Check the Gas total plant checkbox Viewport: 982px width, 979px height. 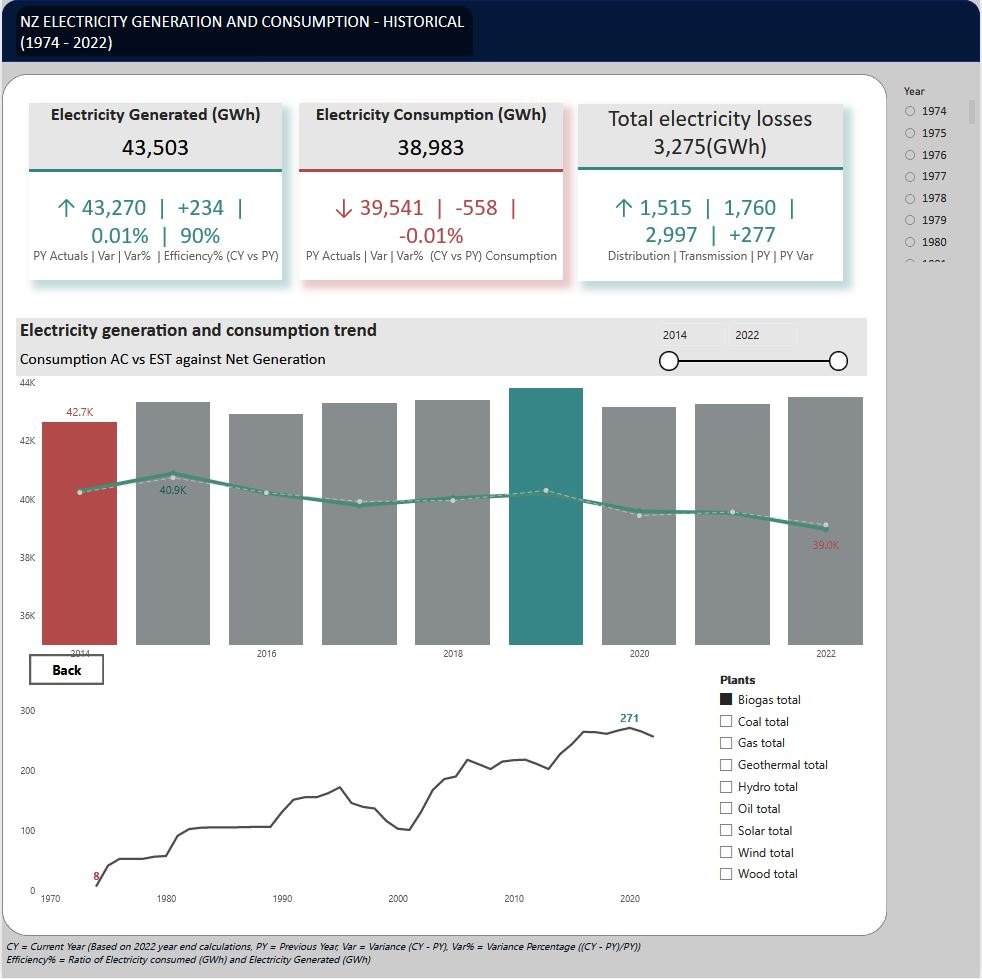tap(726, 743)
